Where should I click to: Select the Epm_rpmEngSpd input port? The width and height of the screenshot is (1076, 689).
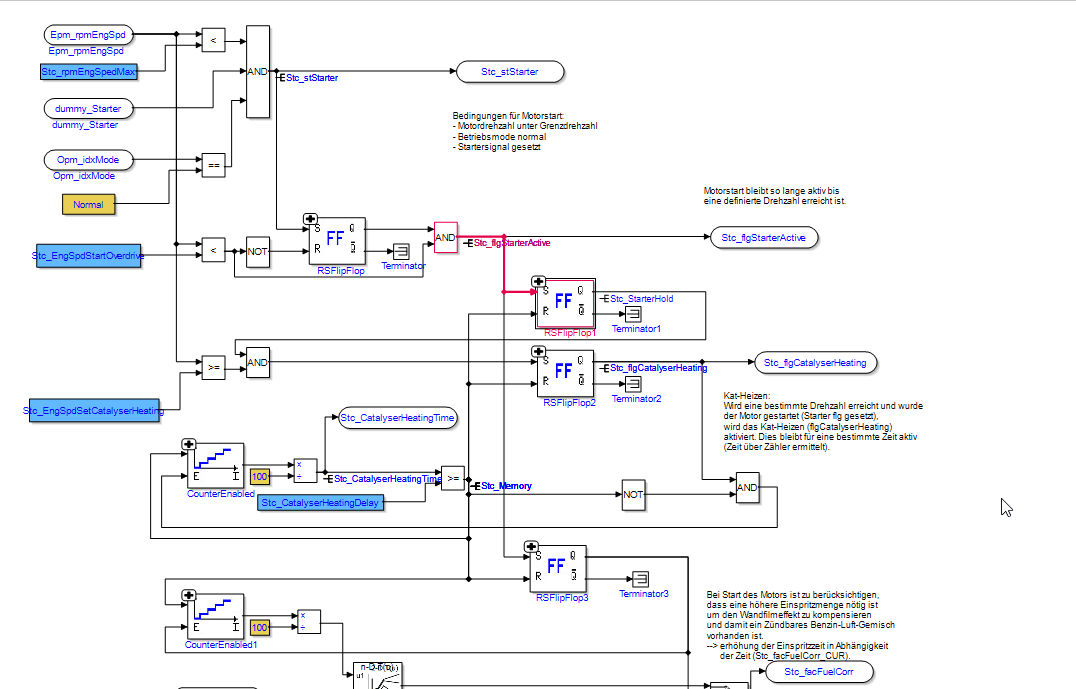tap(88, 36)
